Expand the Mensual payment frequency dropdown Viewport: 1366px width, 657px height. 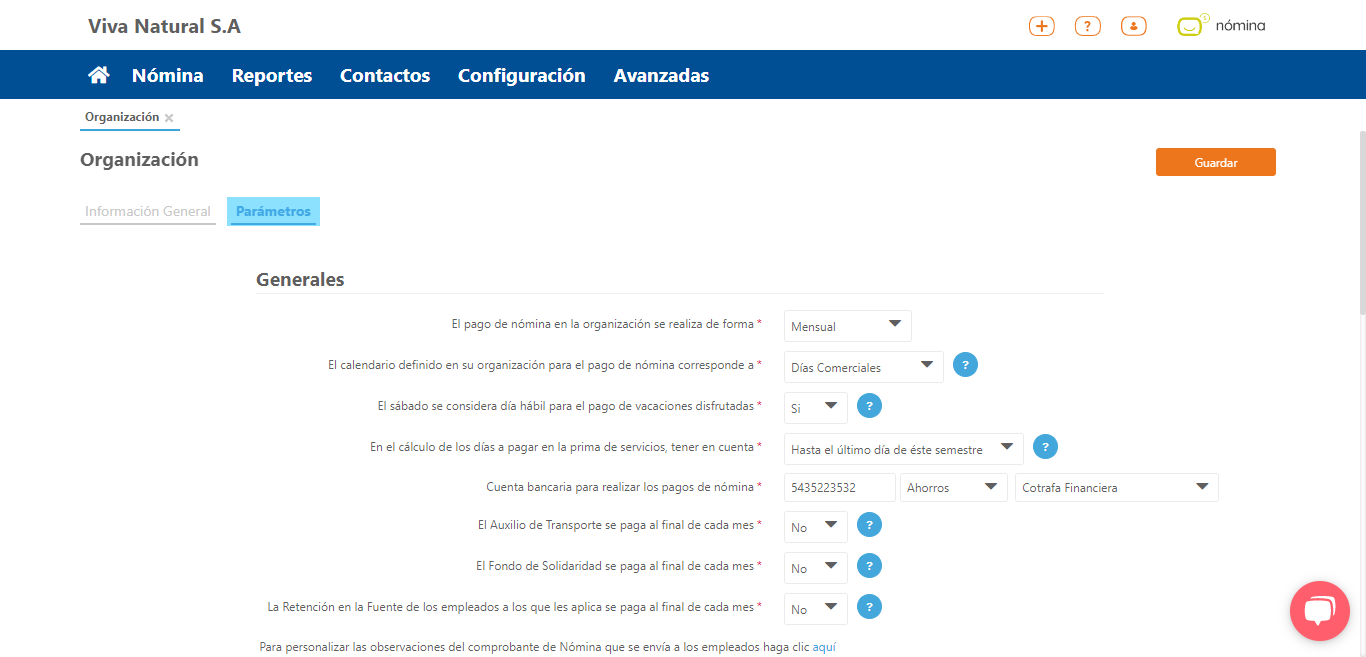[x=847, y=326]
